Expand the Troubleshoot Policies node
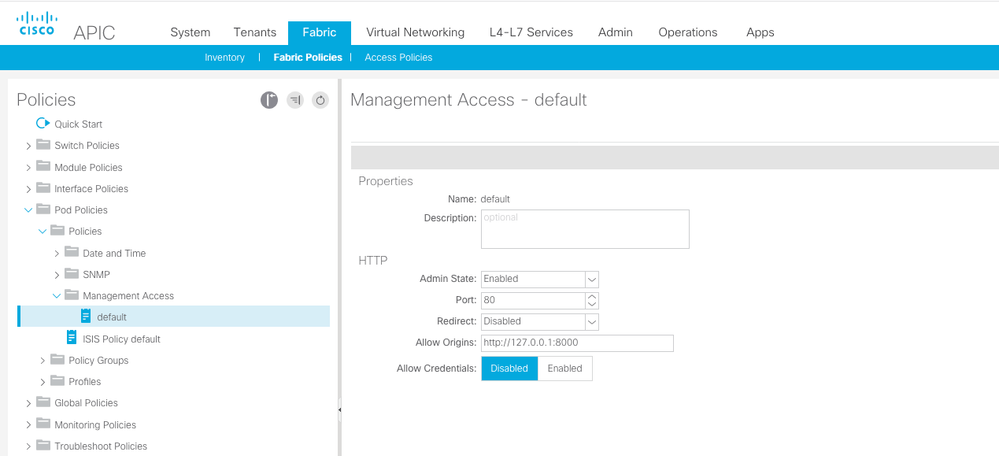Image resolution: width=999 pixels, height=456 pixels. click(29, 446)
